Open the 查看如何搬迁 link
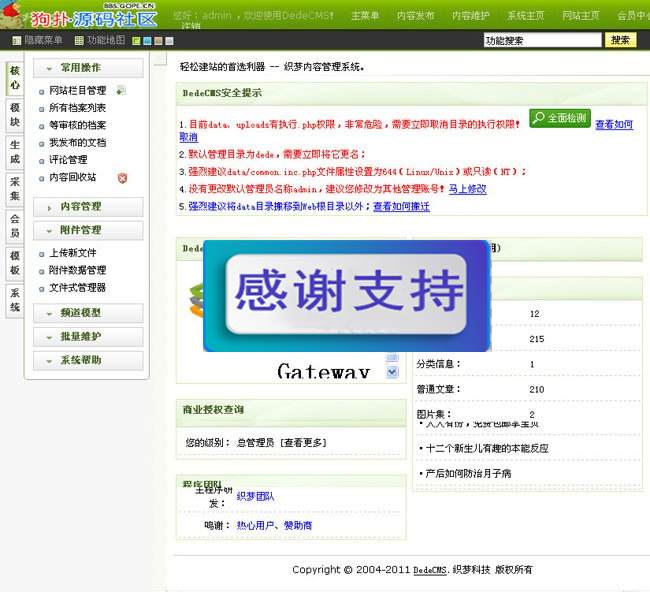Image resolution: width=650 pixels, height=592 pixels. (x=401, y=206)
